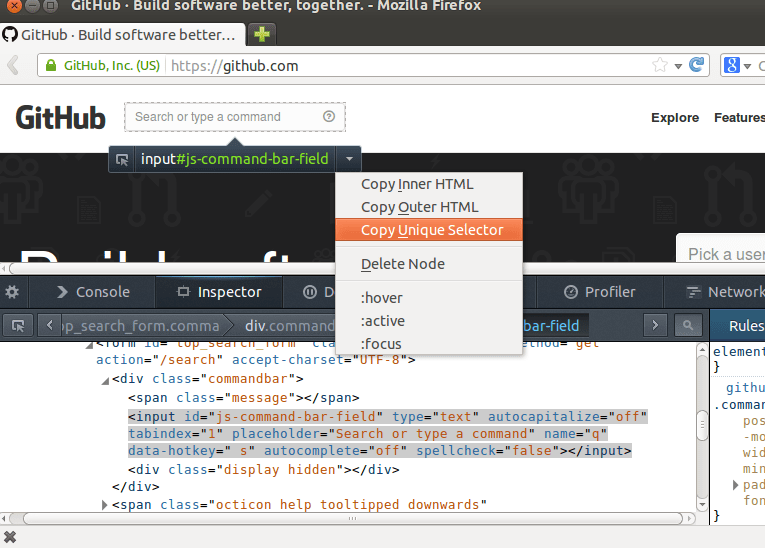
Task: Focus the Search or type a command field
Action: (235, 117)
